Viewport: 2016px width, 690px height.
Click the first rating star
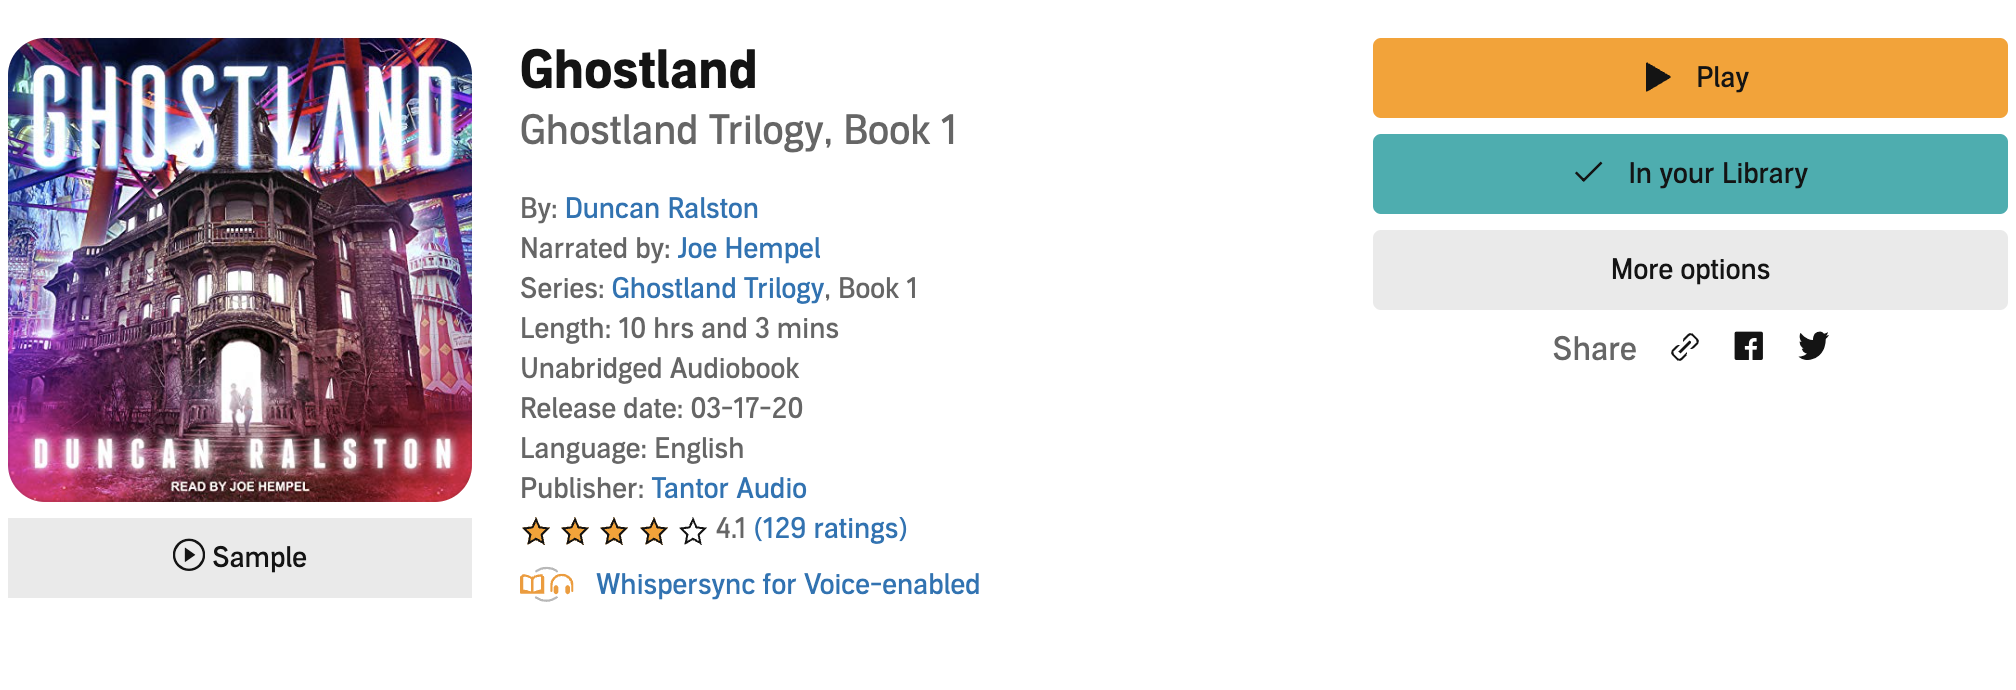(x=536, y=531)
